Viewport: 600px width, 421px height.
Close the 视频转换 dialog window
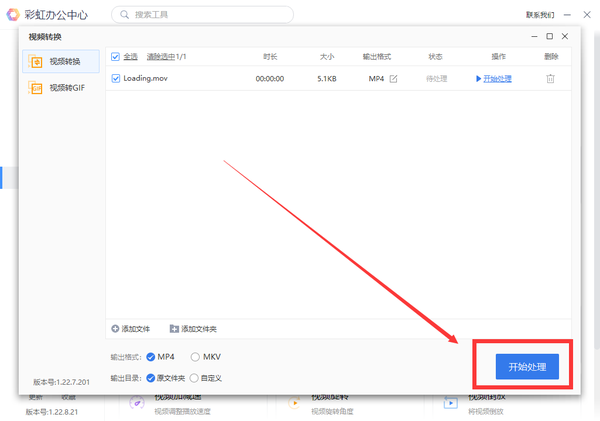coord(564,36)
